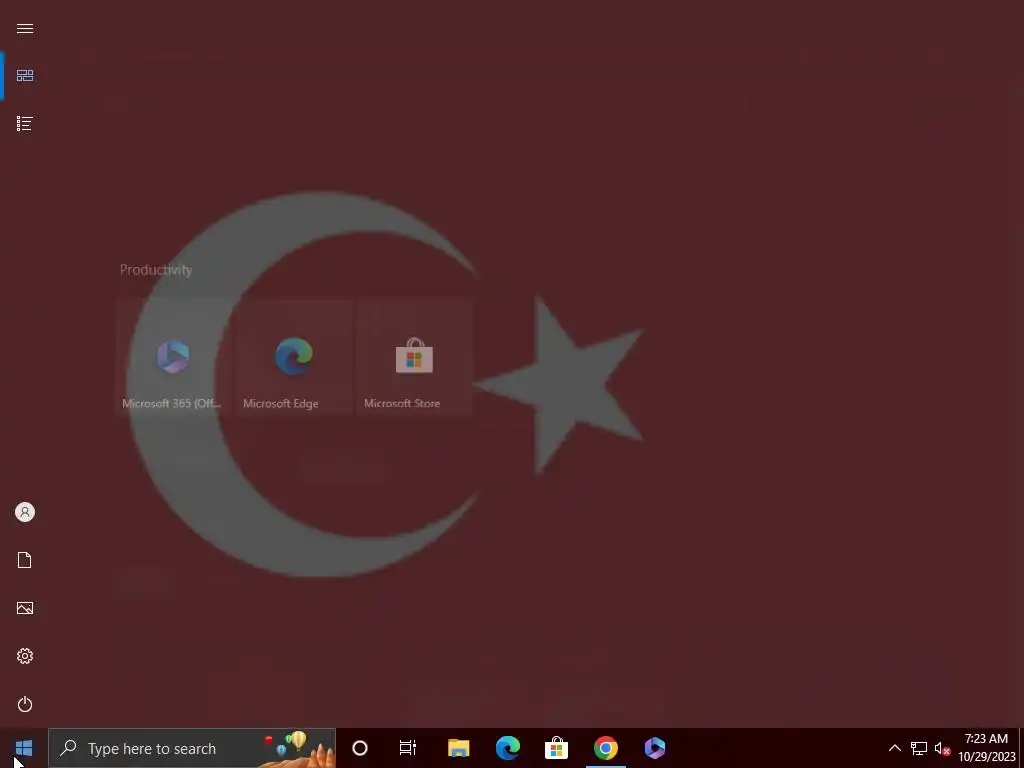Screen dimensions: 1024x768
Task: Open the user account icon
Action: (25, 512)
